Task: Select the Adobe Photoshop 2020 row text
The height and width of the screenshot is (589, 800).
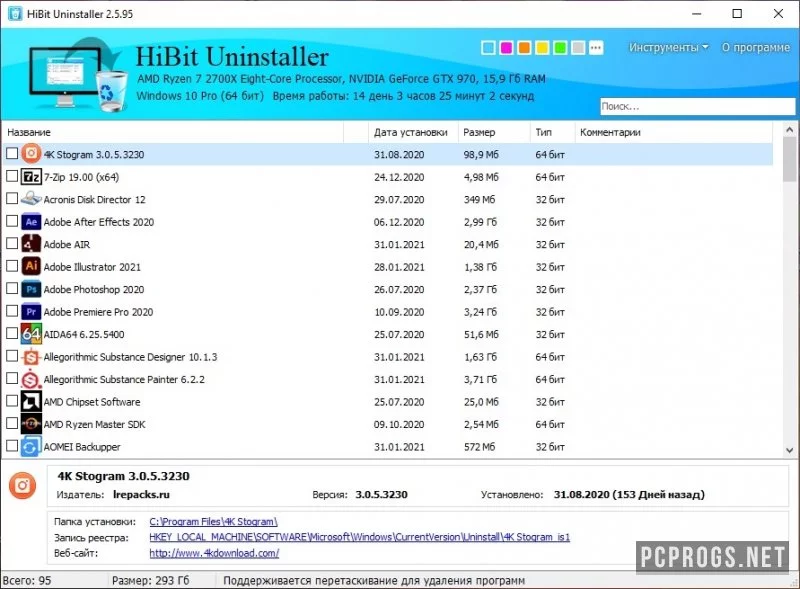Action: click(x=94, y=289)
